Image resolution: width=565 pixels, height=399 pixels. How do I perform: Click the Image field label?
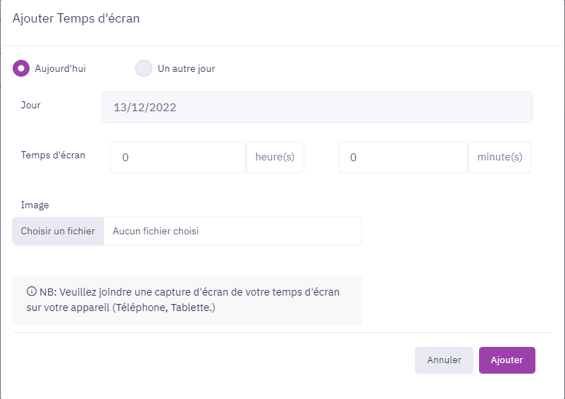tap(35, 205)
